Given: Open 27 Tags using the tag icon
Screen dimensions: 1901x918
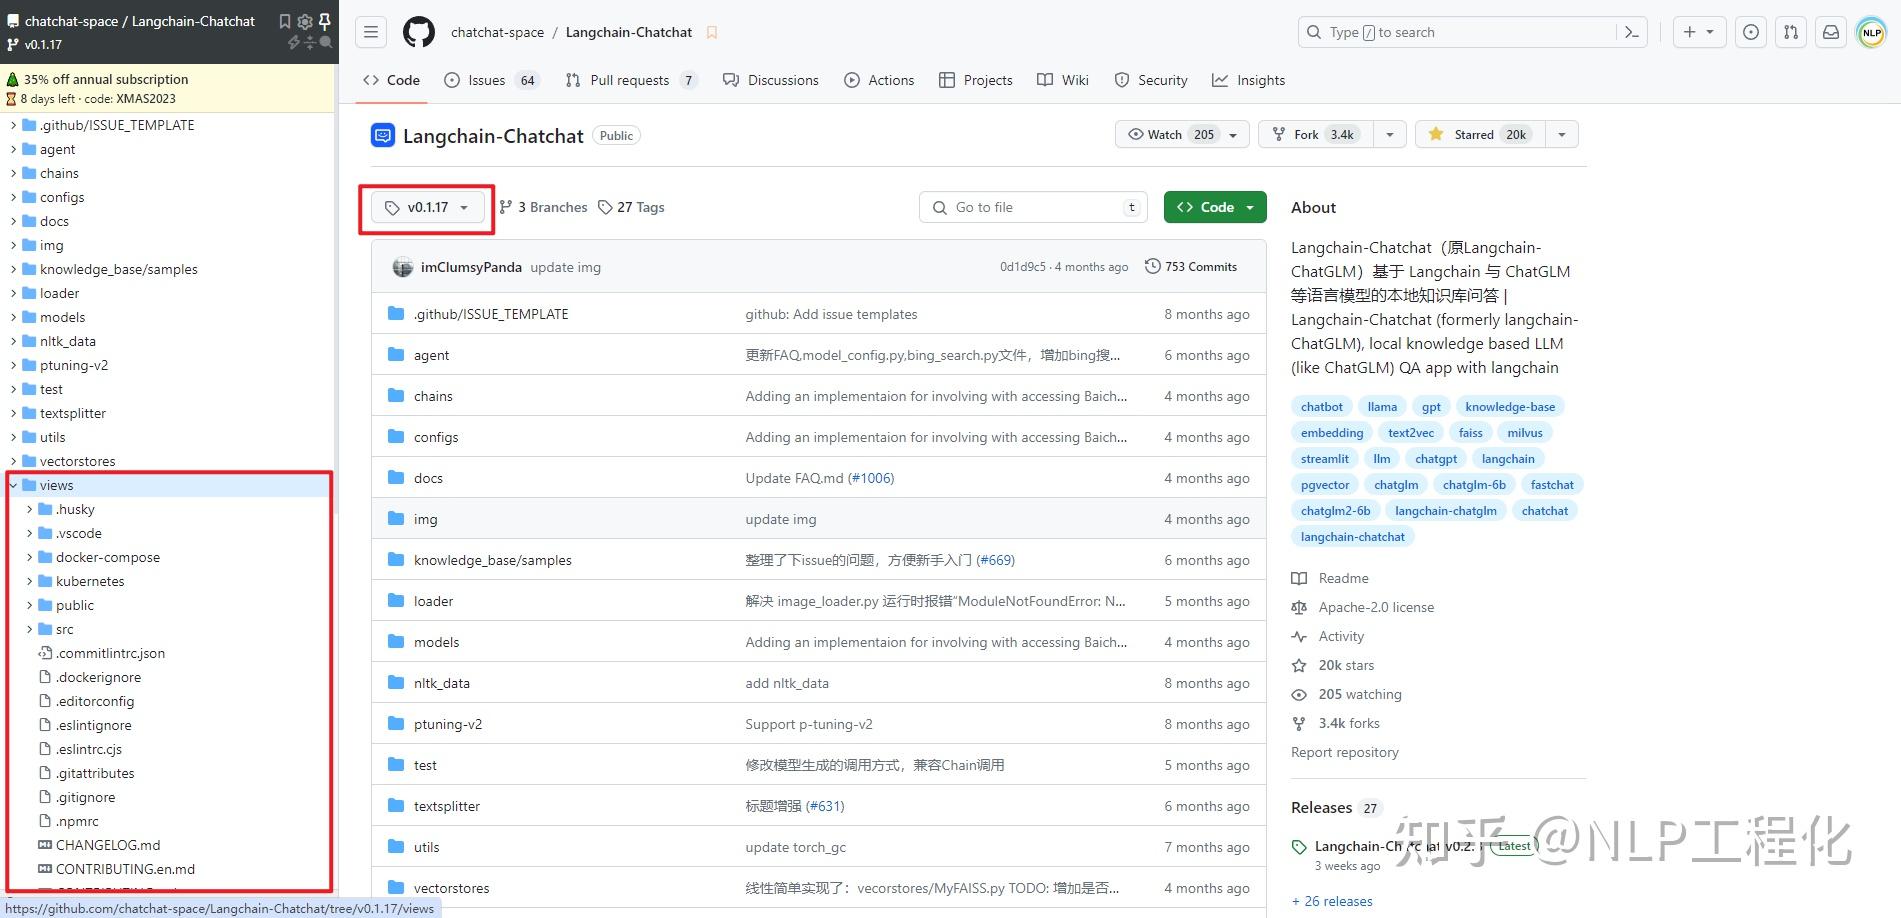Looking at the screenshot, I should pyautogui.click(x=630, y=207).
